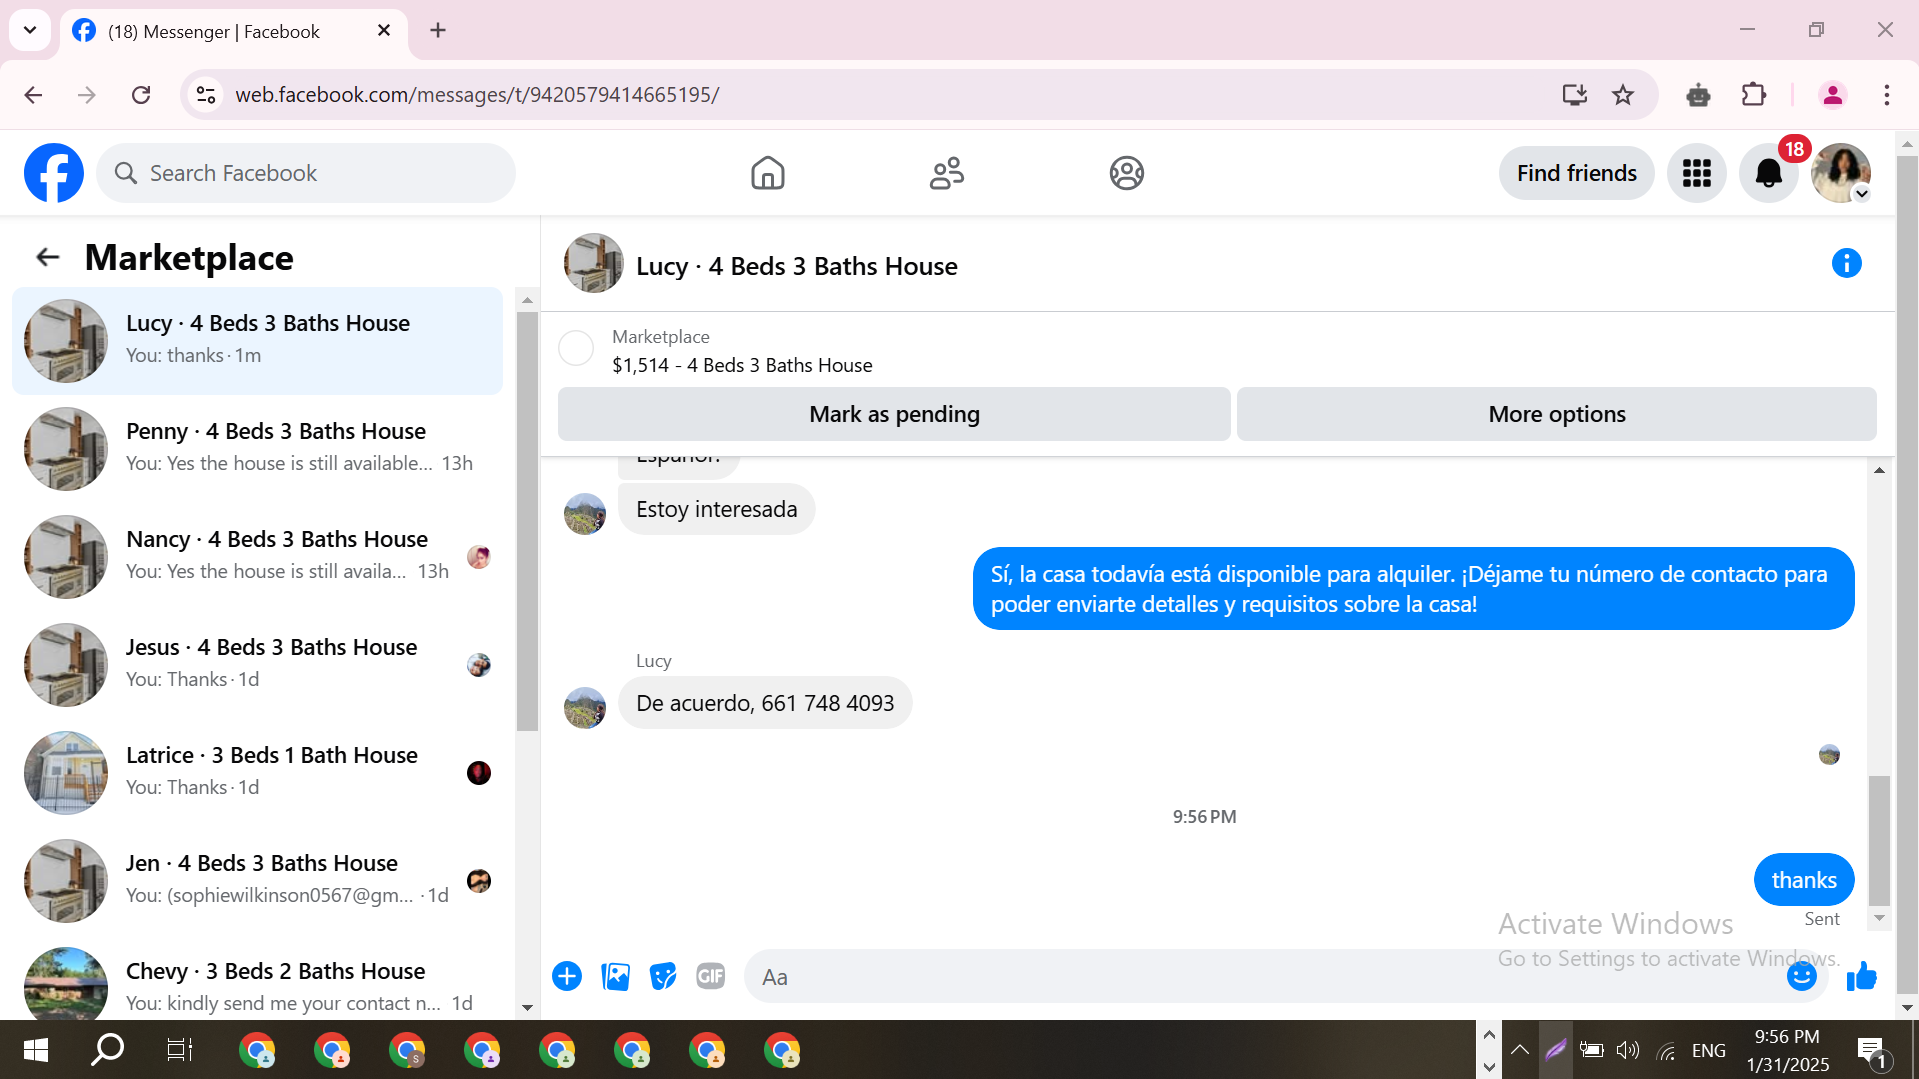
Task: Open the robot extension icon
Action: click(x=1698, y=95)
